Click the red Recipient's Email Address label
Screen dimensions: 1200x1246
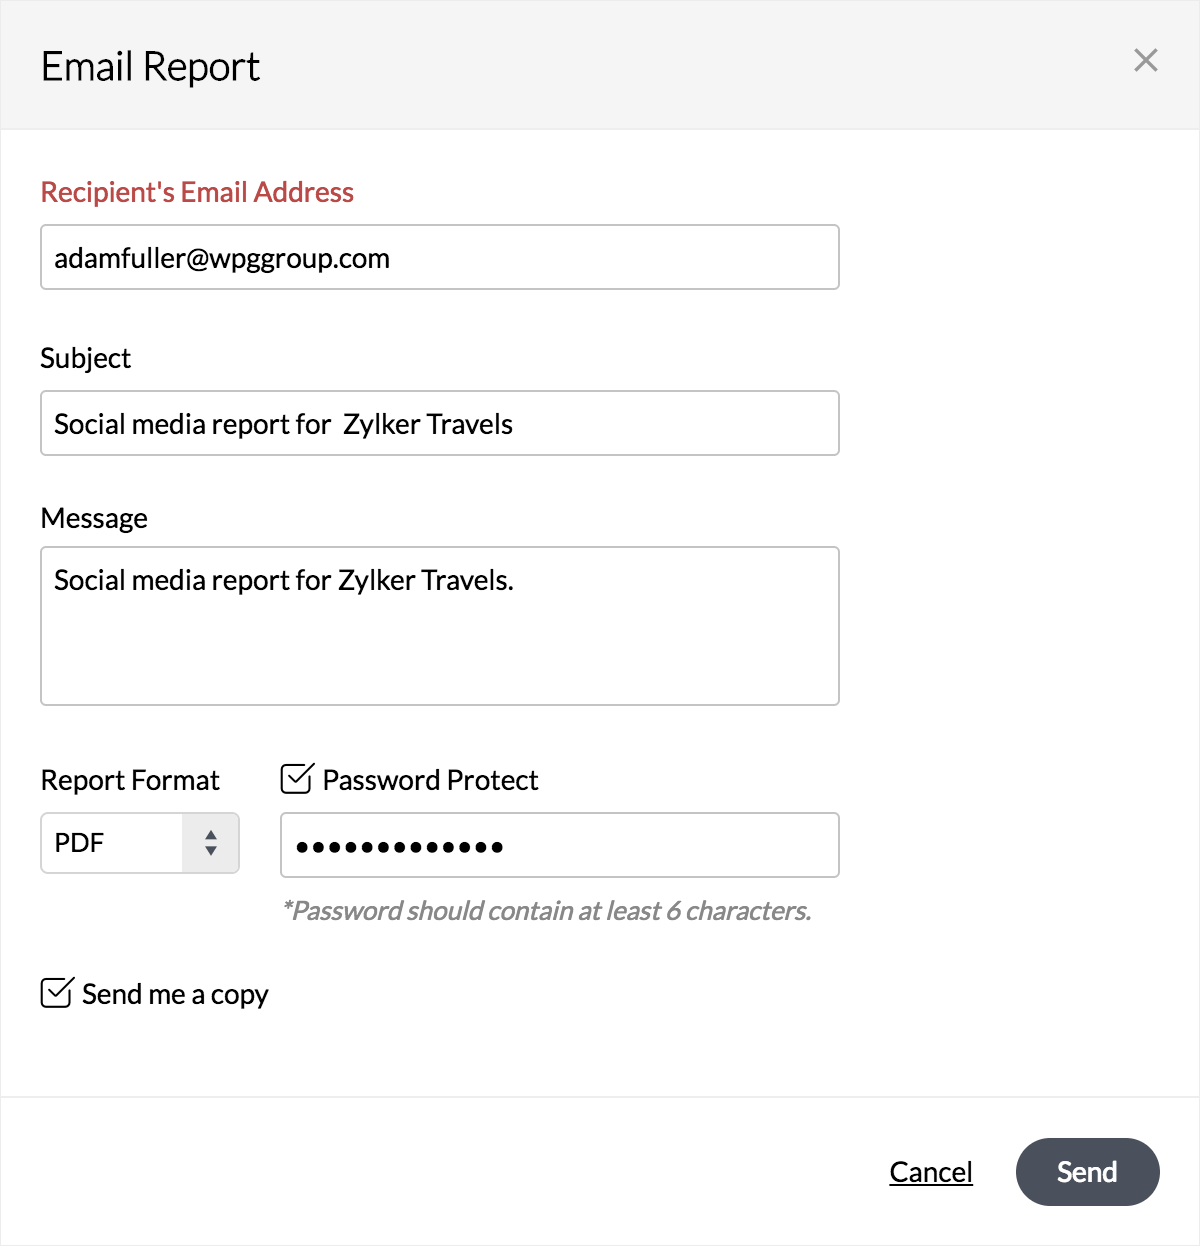[197, 192]
